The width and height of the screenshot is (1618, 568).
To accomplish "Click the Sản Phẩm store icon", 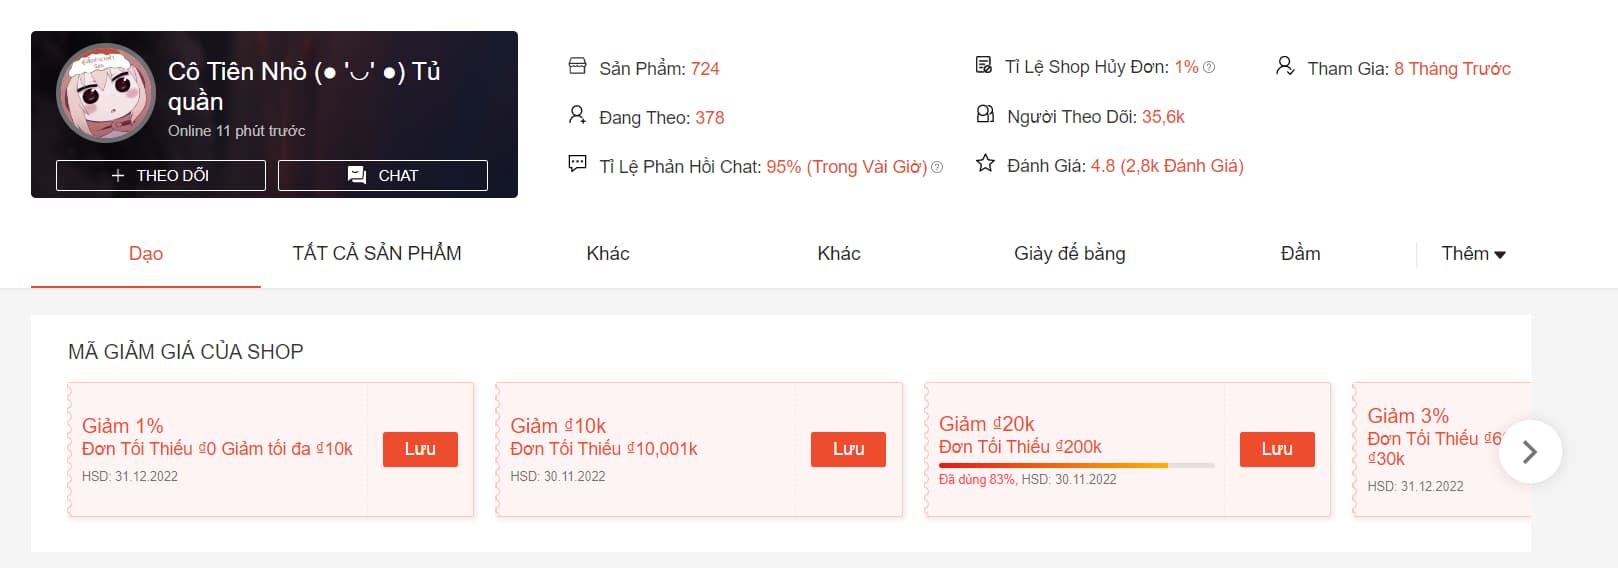I will point(577,66).
